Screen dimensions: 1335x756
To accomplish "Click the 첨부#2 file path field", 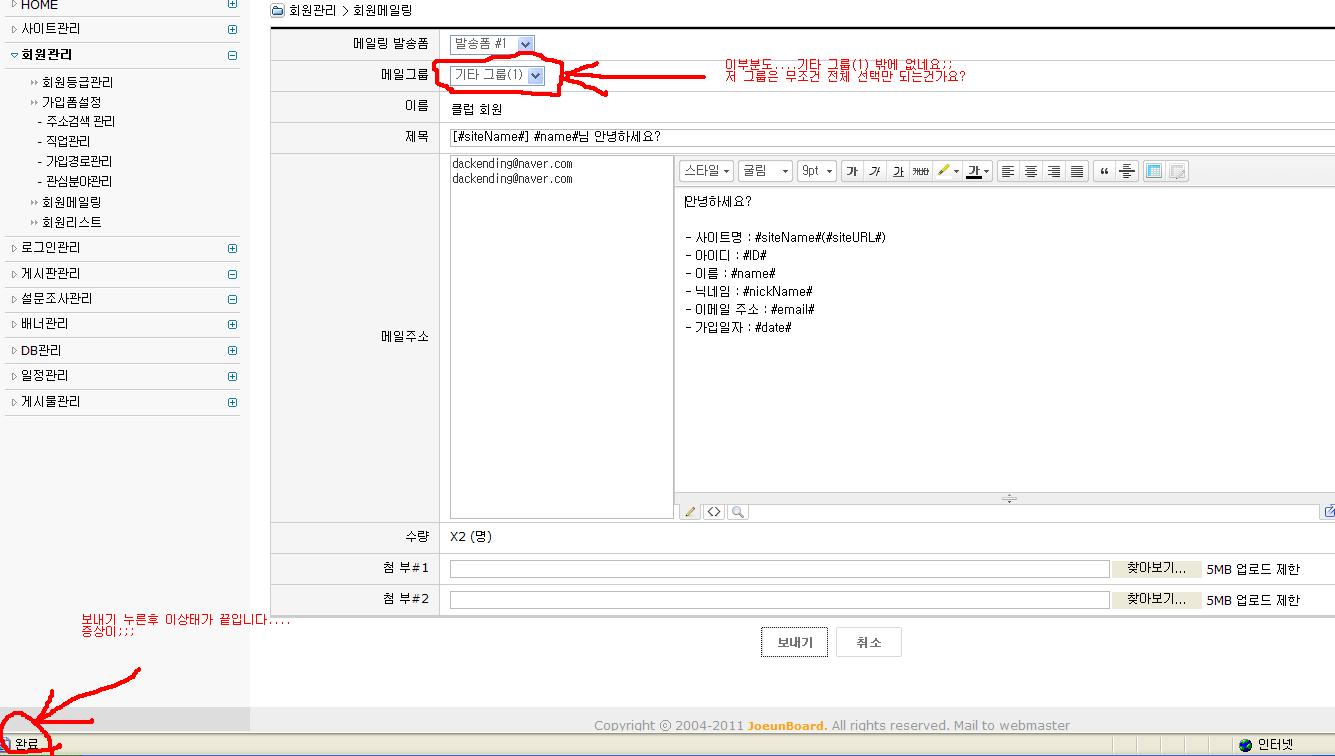I will coord(780,600).
